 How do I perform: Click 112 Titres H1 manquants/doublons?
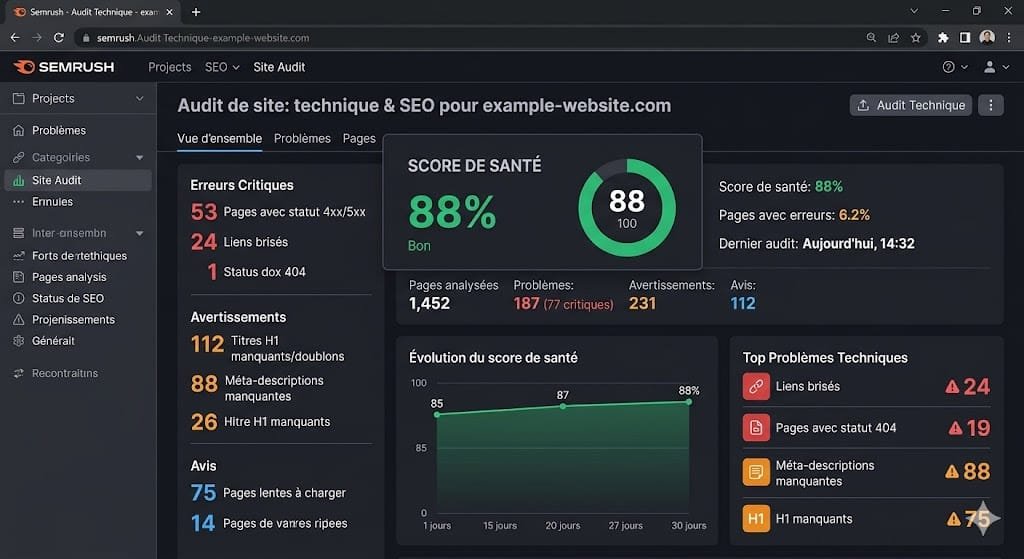tap(268, 348)
